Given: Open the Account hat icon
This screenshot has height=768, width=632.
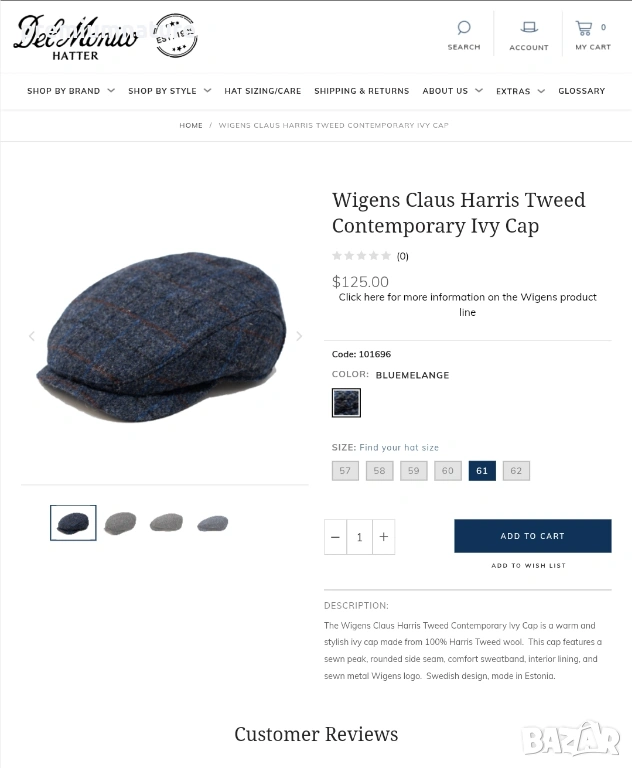Looking at the screenshot, I should [x=529, y=27].
